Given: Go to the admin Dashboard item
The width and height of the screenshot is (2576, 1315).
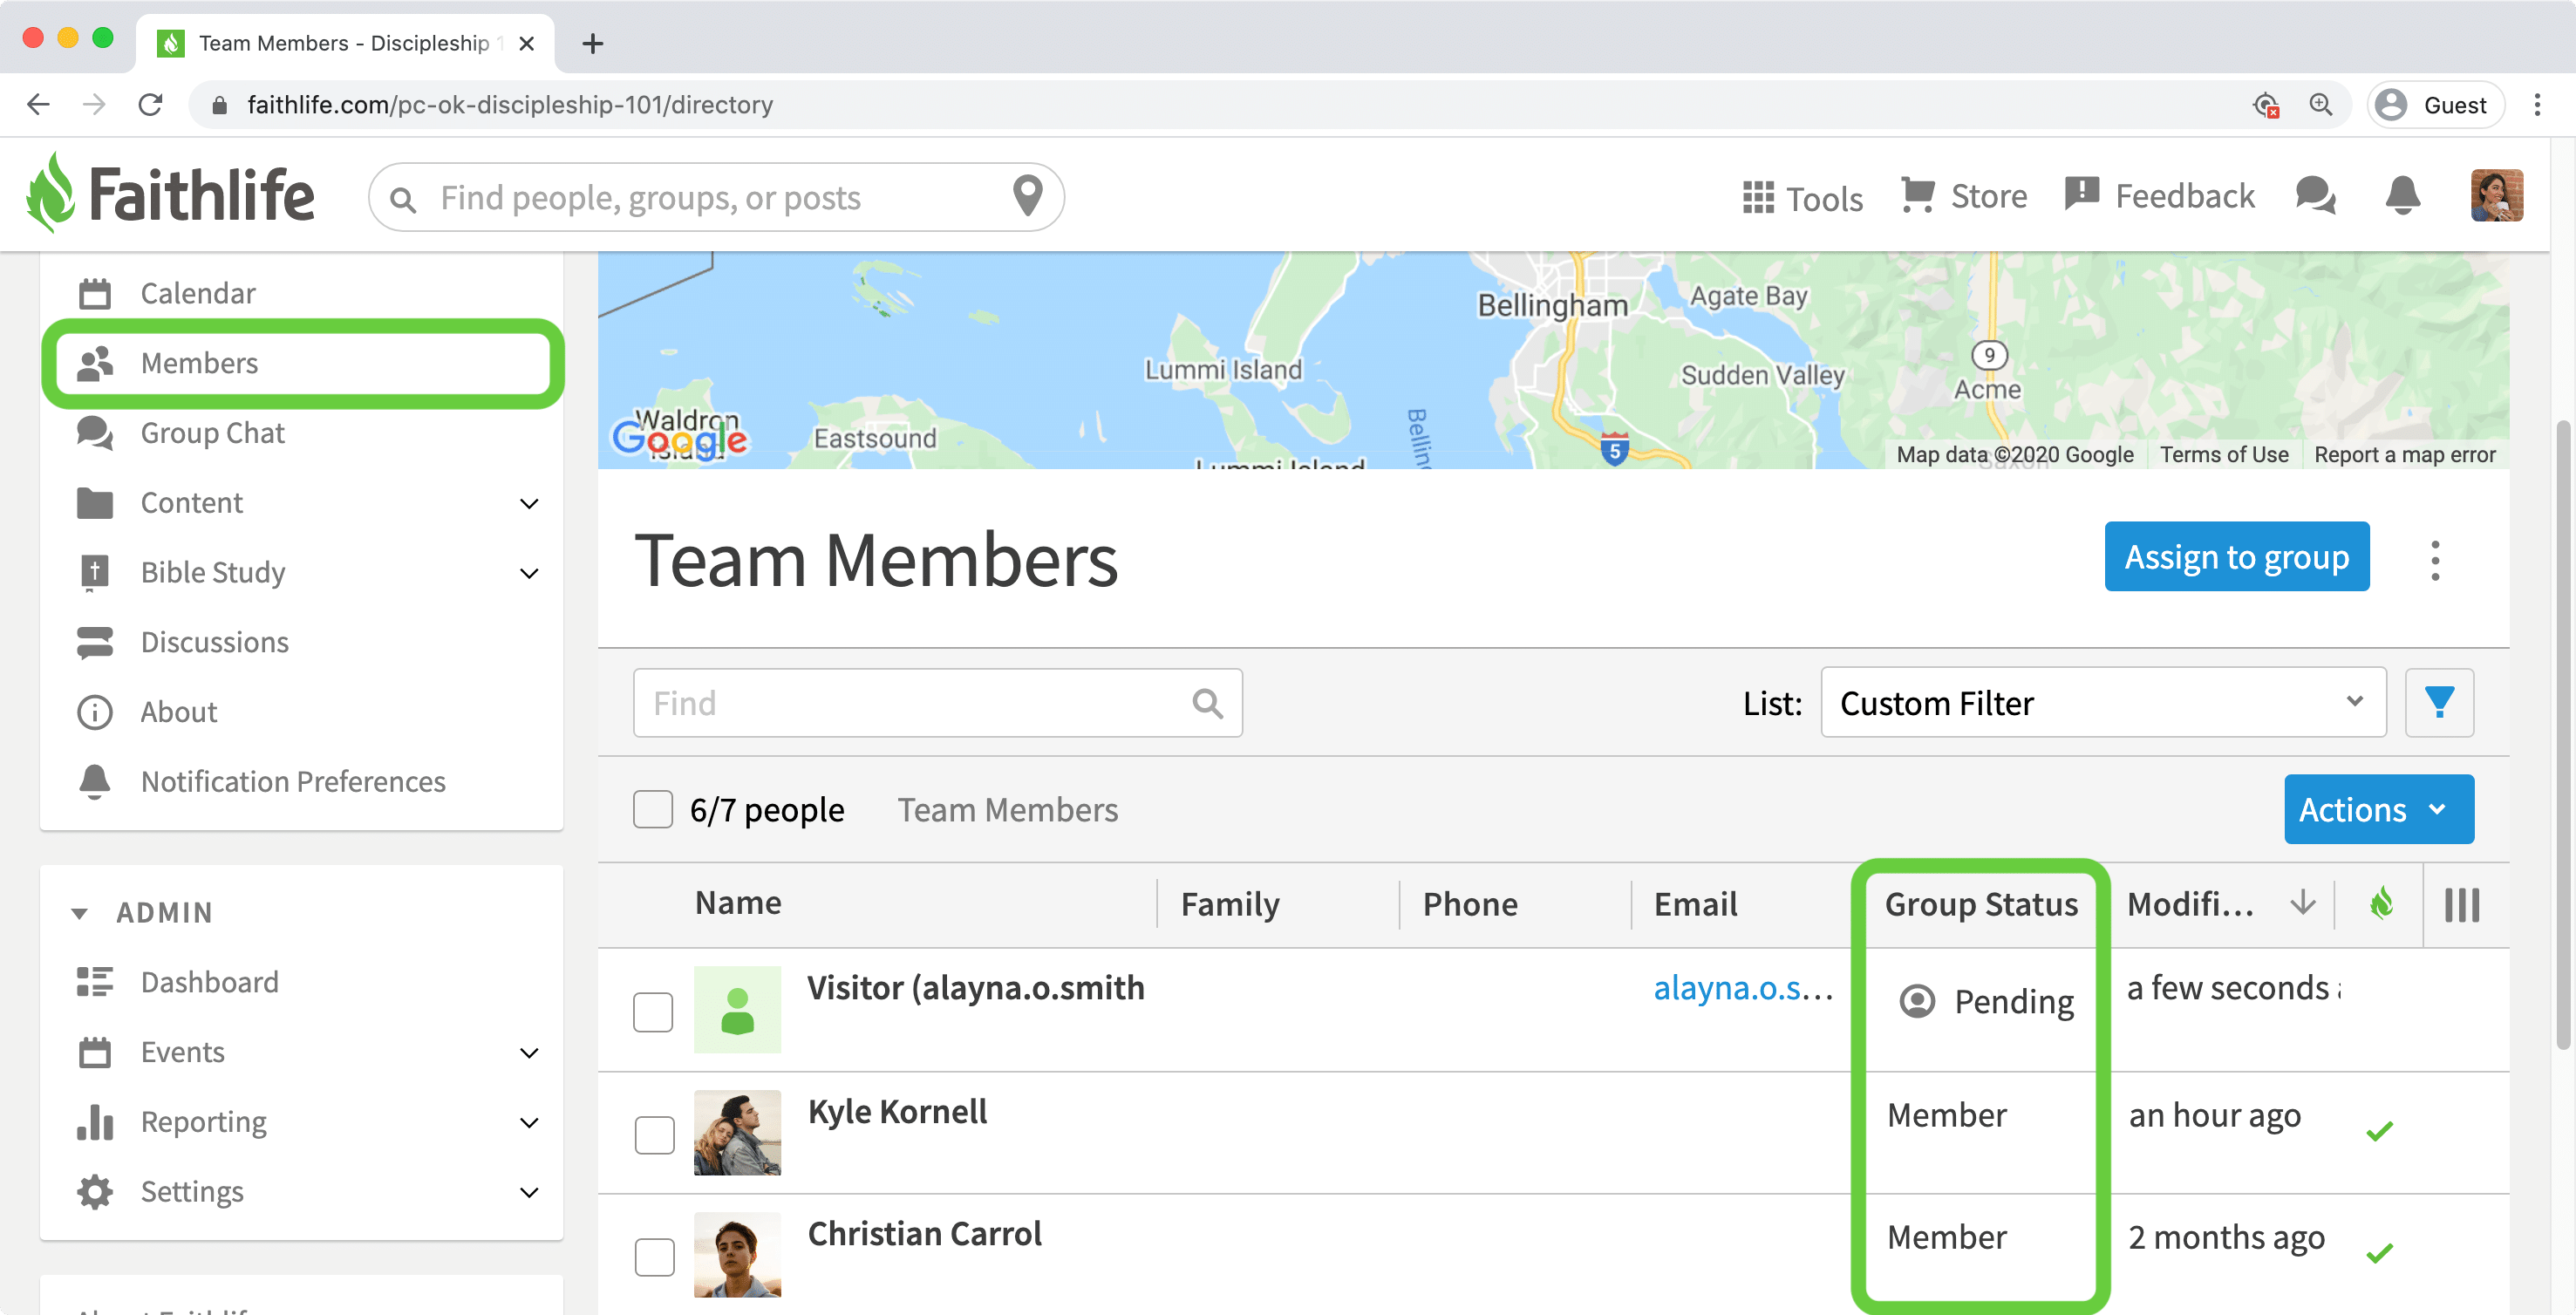Looking at the screenshot, I should [209, 982].
